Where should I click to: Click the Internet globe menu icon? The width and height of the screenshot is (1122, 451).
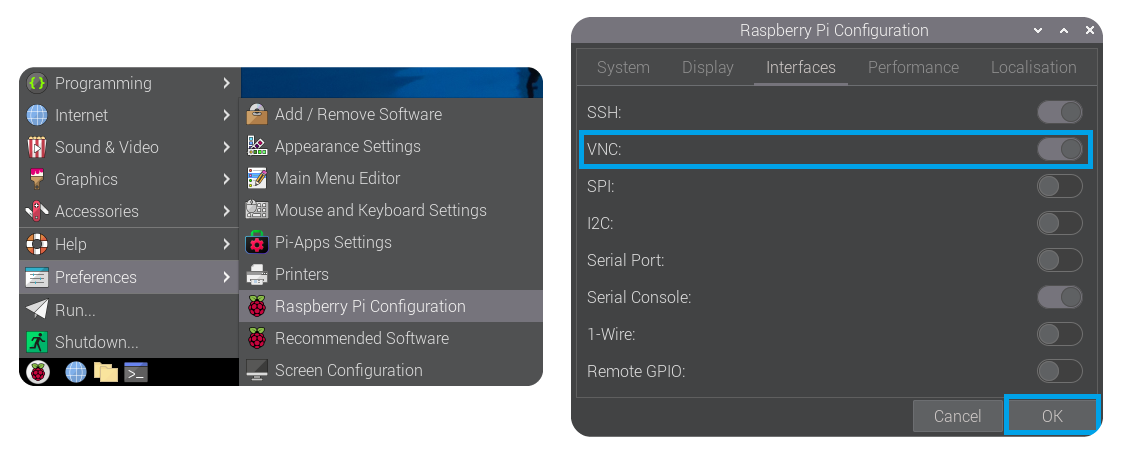click(x=36, y=115)
